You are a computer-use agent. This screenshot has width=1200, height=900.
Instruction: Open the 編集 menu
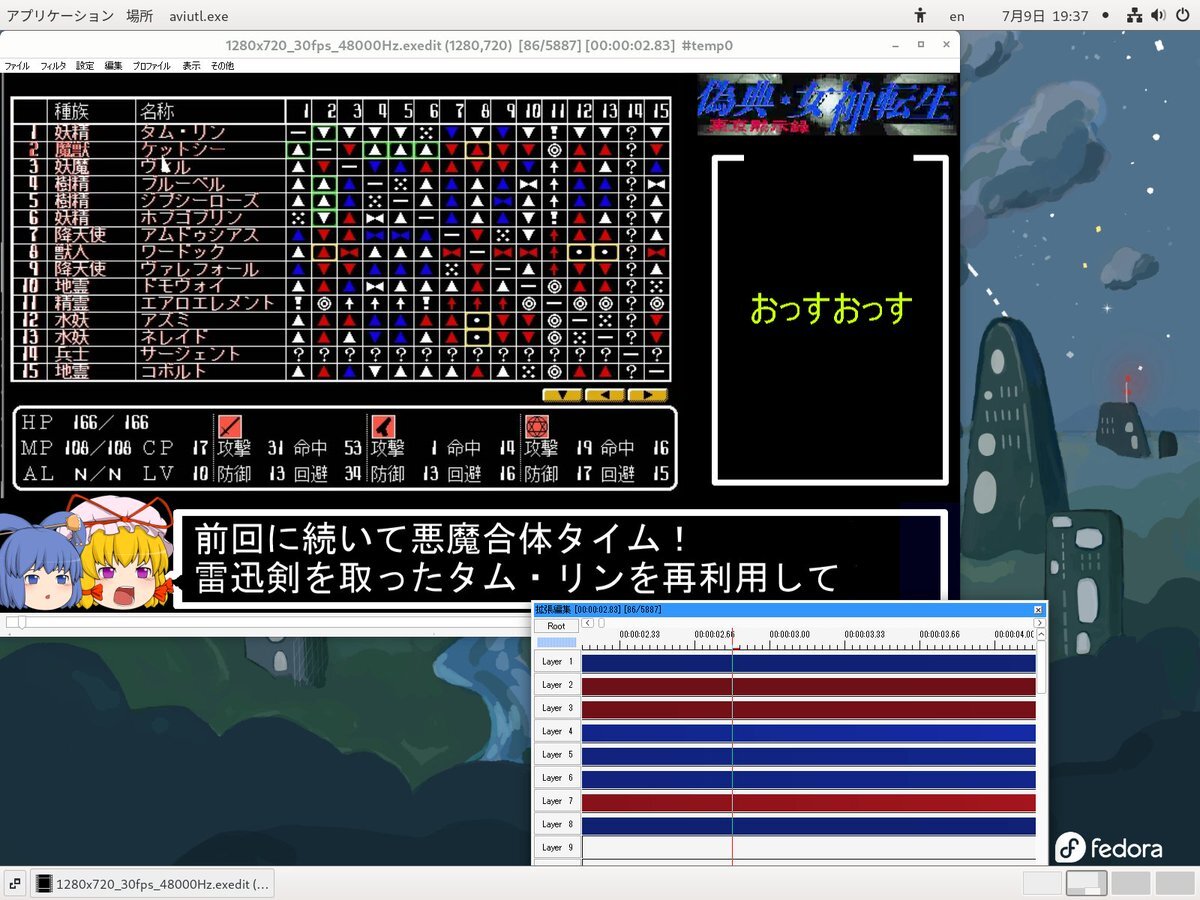click(x=113, y=66)
